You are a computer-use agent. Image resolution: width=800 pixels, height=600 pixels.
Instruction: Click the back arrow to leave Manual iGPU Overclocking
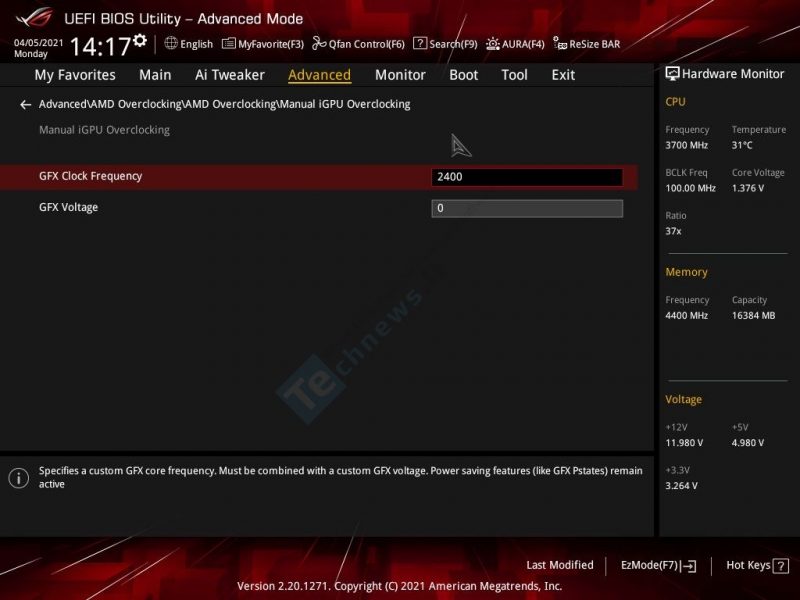pos(26,104)
